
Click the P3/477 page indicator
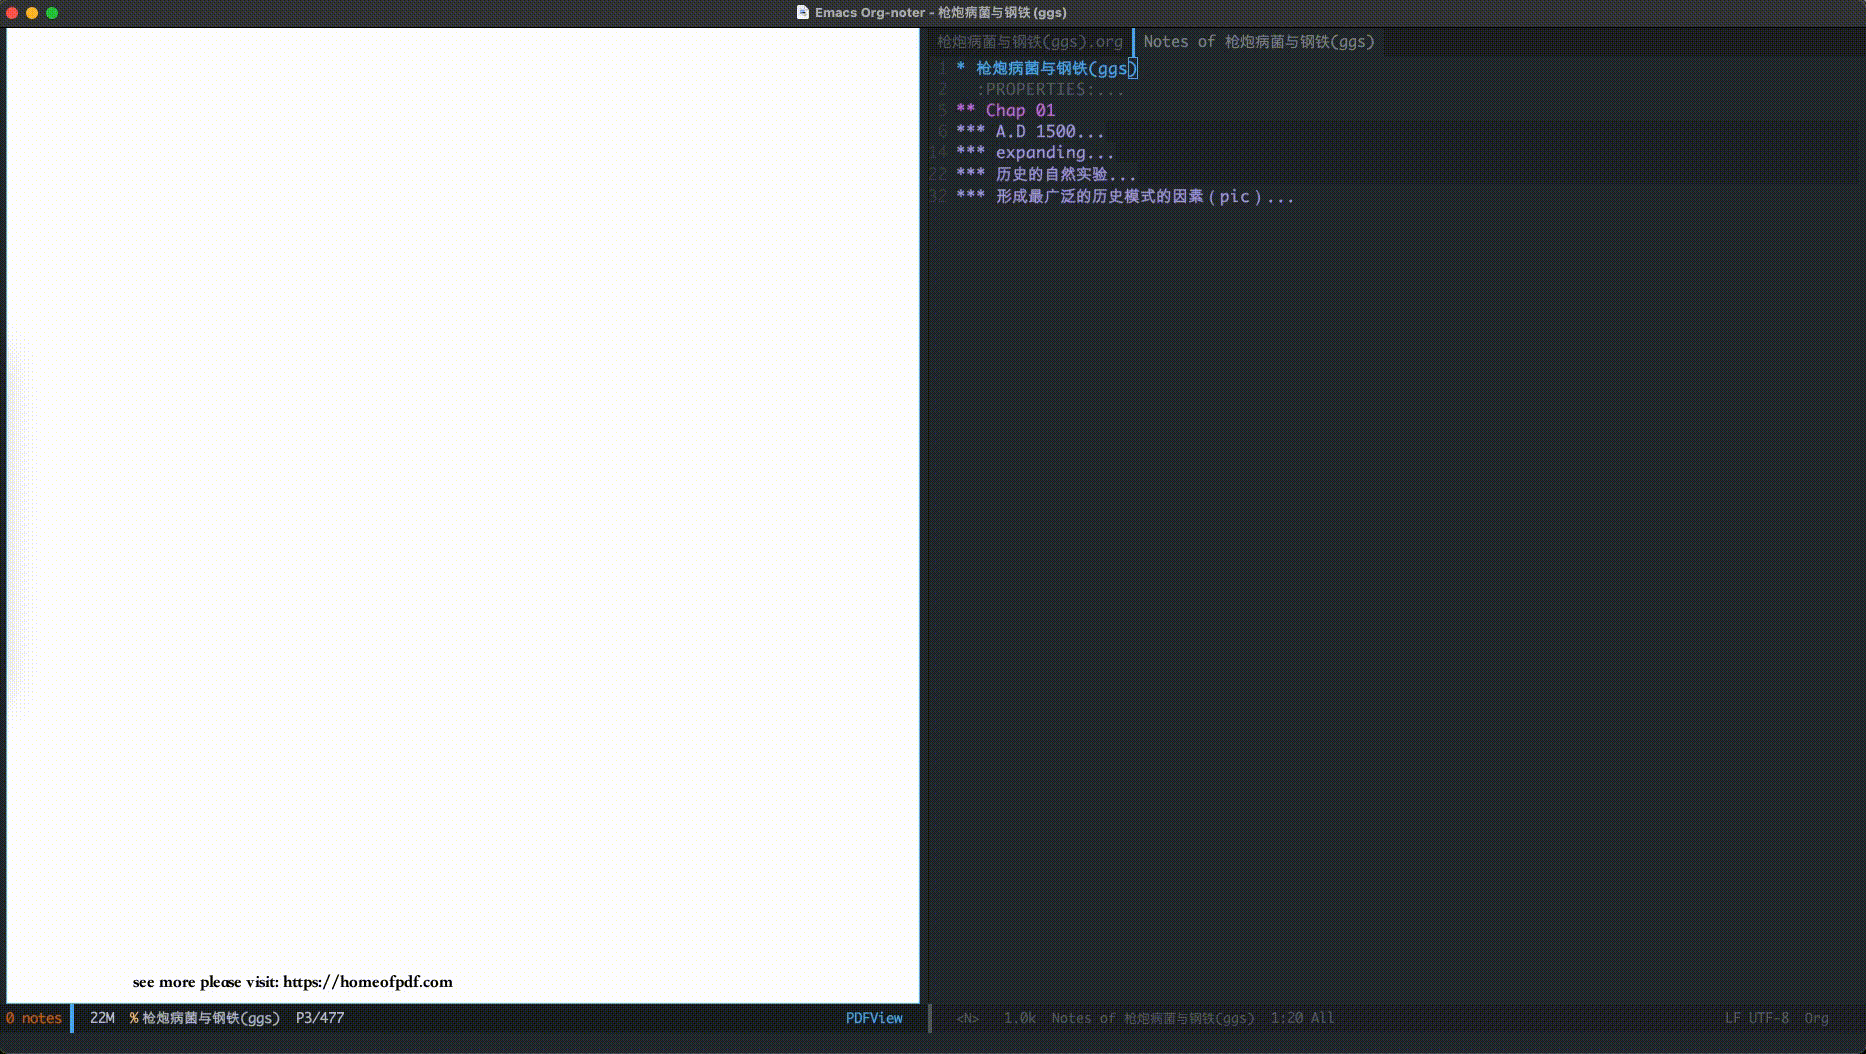pyautogui.click(x=319, y=1018)
